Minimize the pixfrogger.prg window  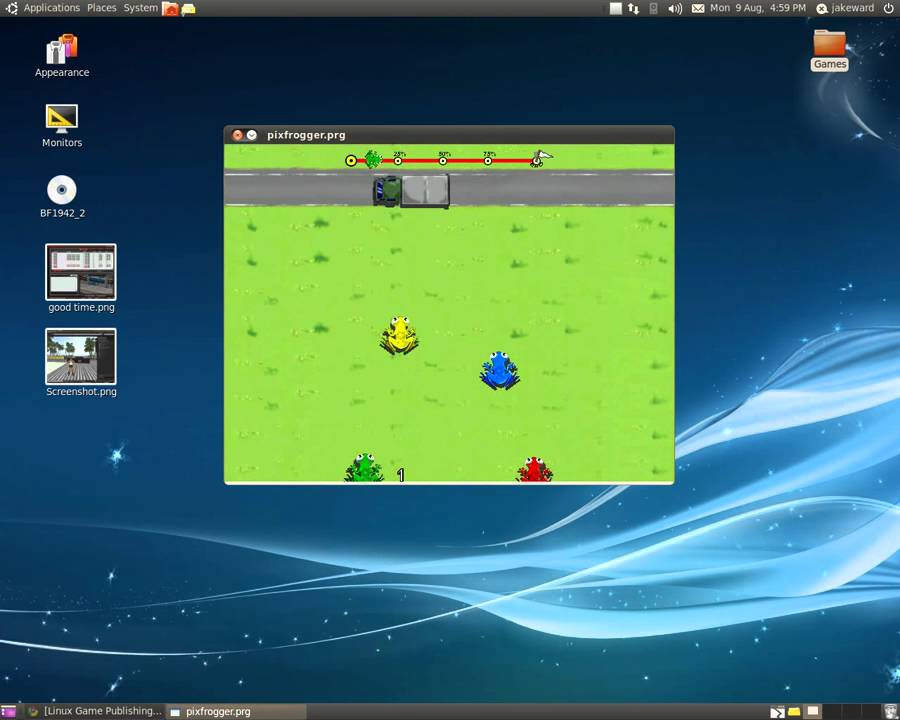(251, 135)
